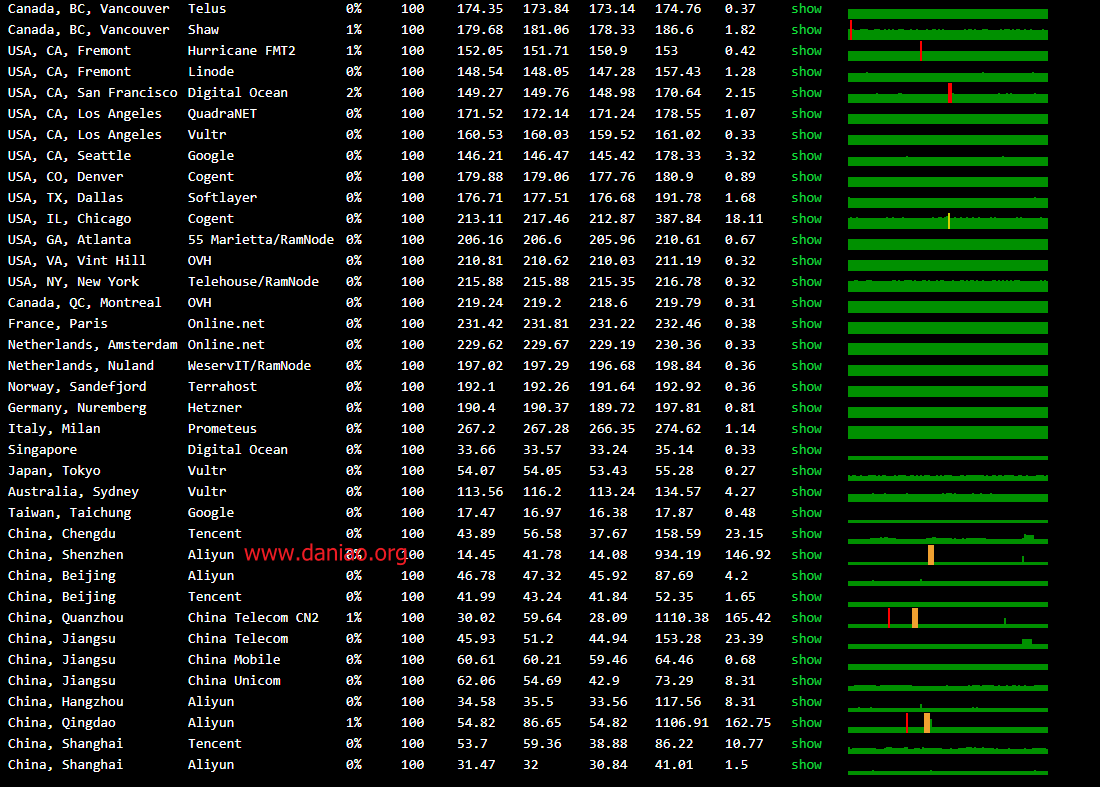Viewport: 1100px width, 787px height.
Task: Select text 'WeservIT/RamNode'
Action: click(x=249, y=365)
